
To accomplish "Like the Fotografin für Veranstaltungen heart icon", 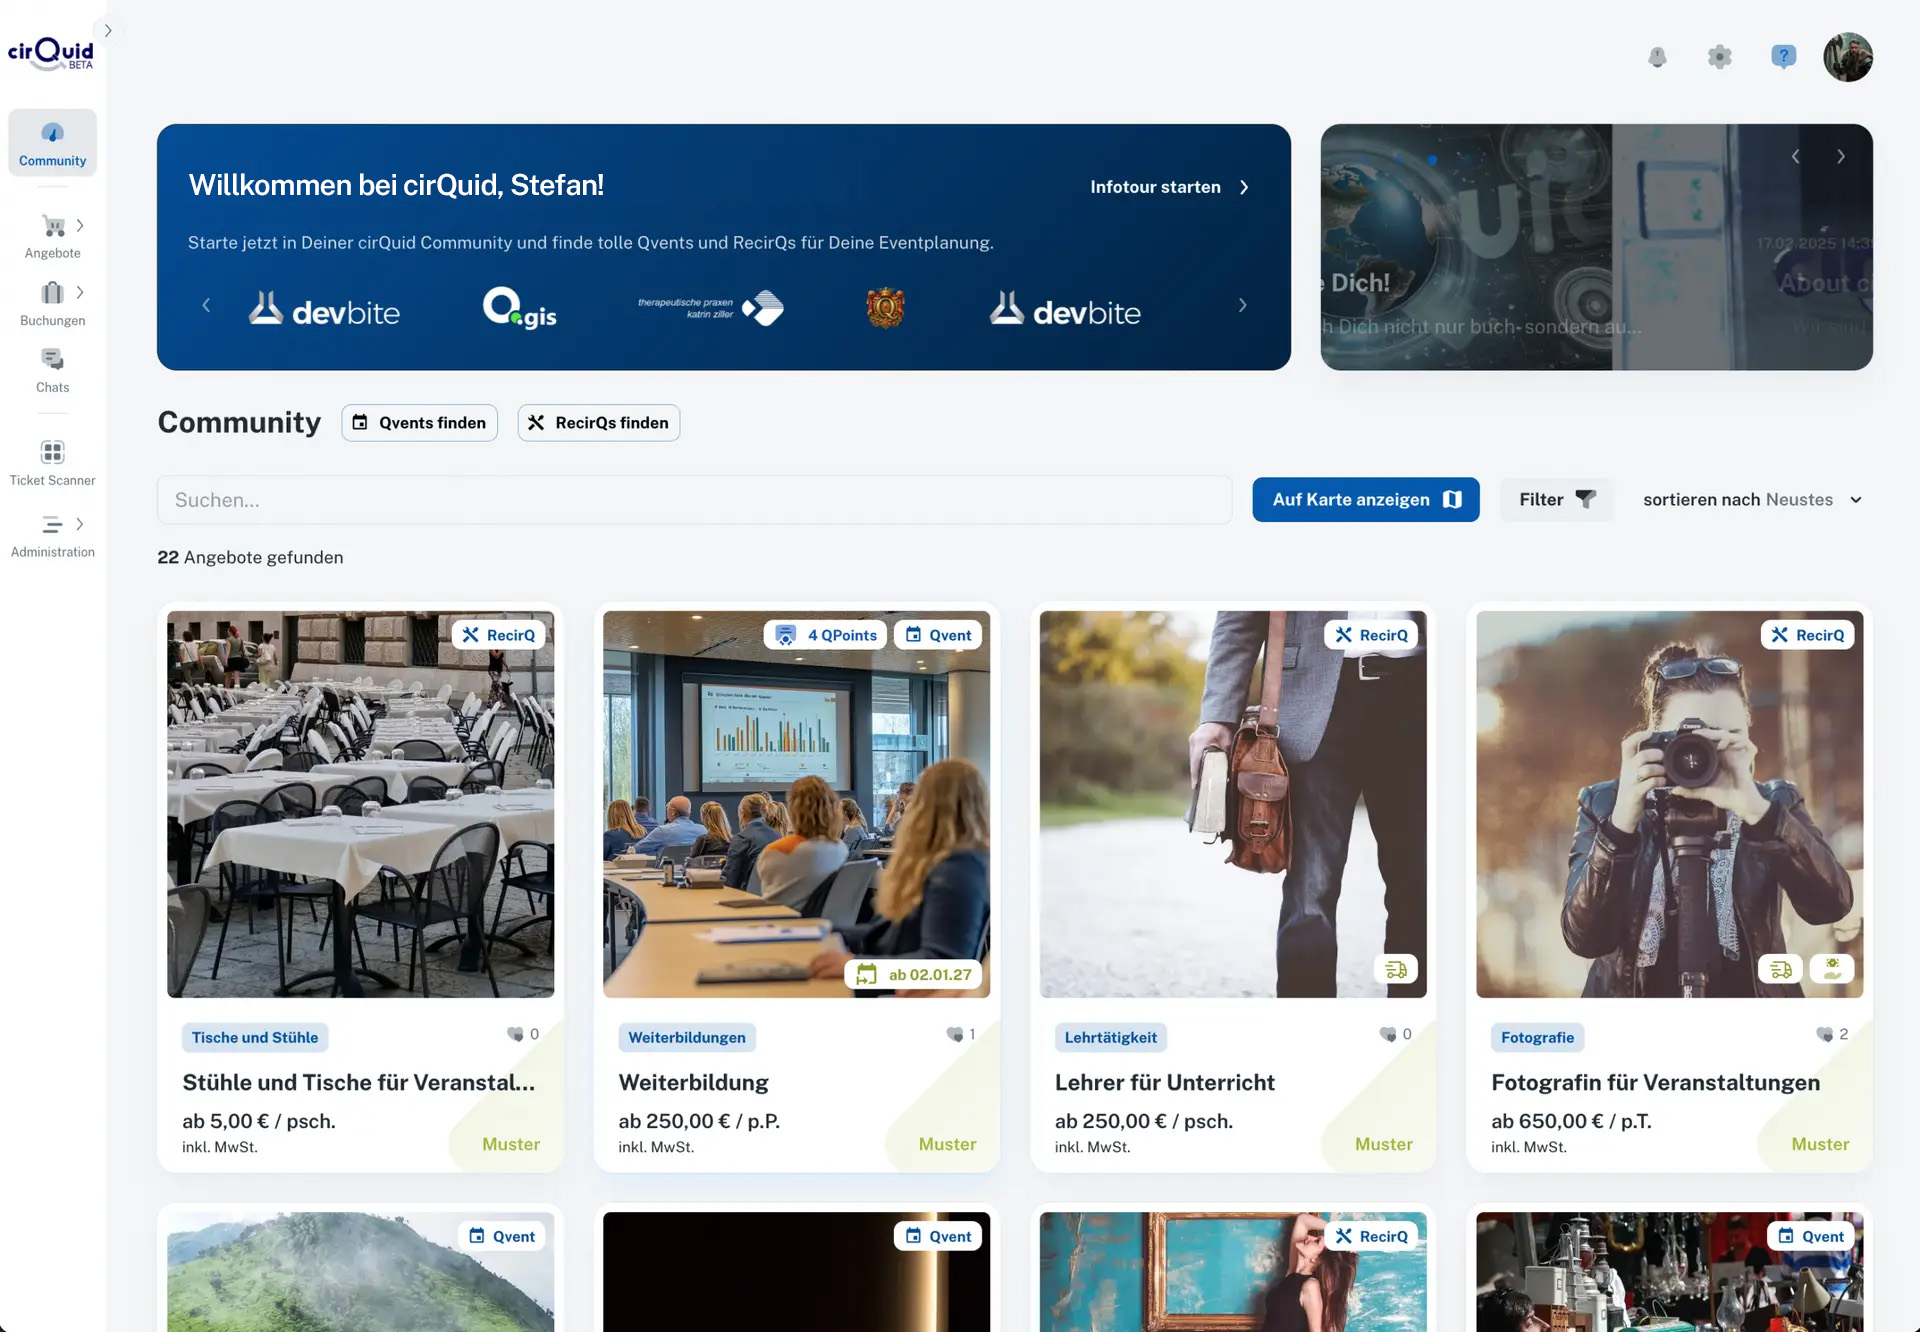I will (x=1825, y=1034).
